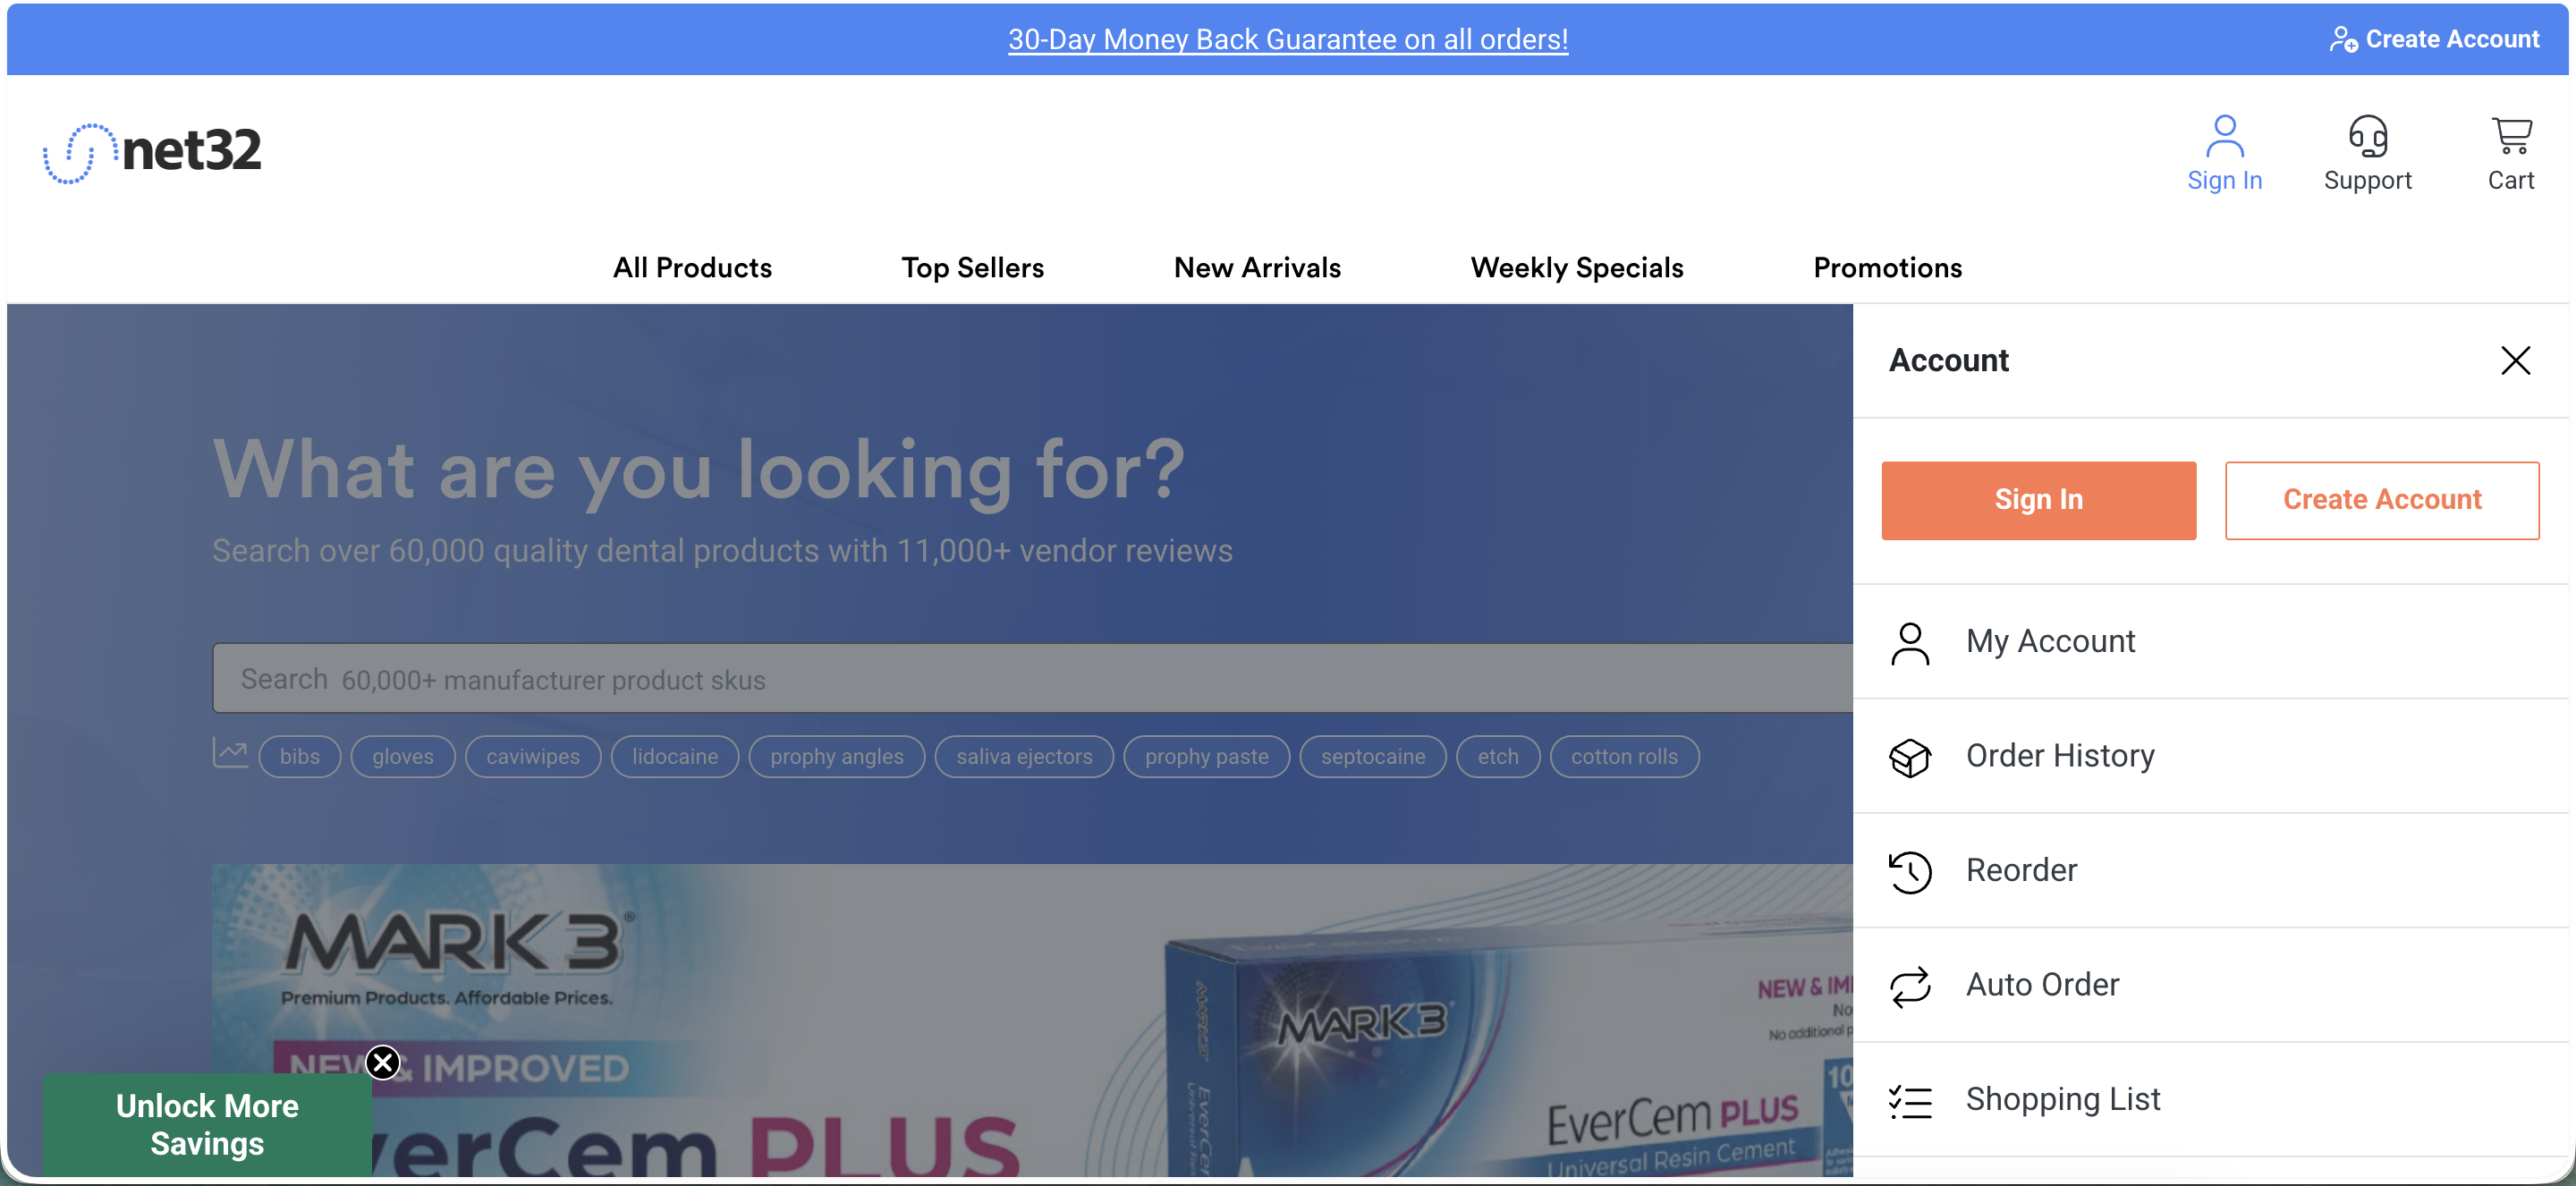Click the outlined Create Account button
Image resolution: width=2576 pixels, height=1186 pixels.
pos(2381,500)
